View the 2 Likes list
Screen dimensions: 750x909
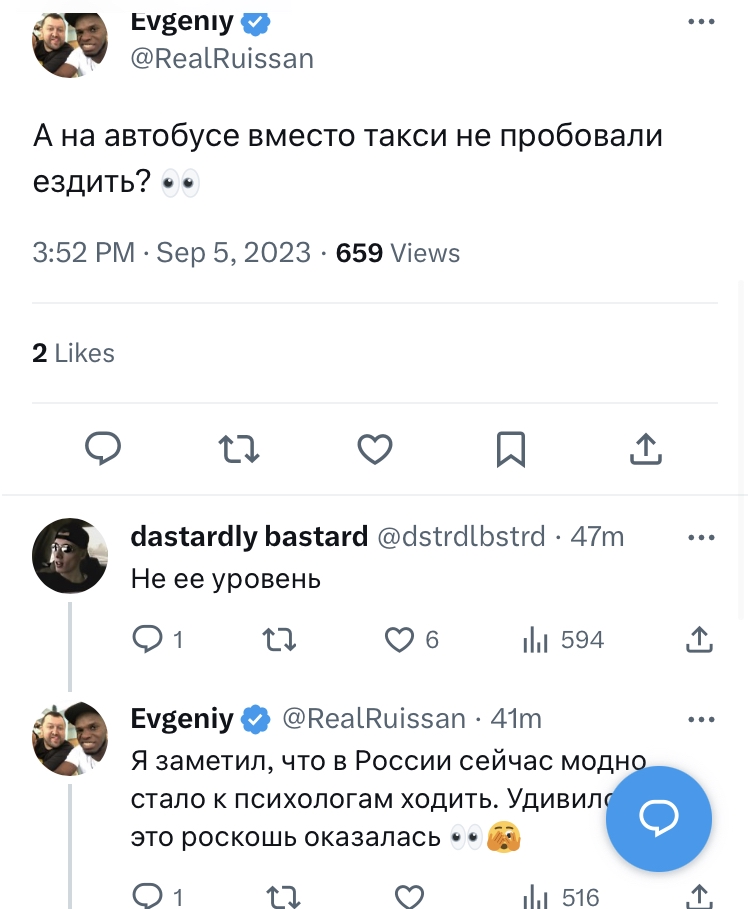pyautogui.click(x=73, y=353)
